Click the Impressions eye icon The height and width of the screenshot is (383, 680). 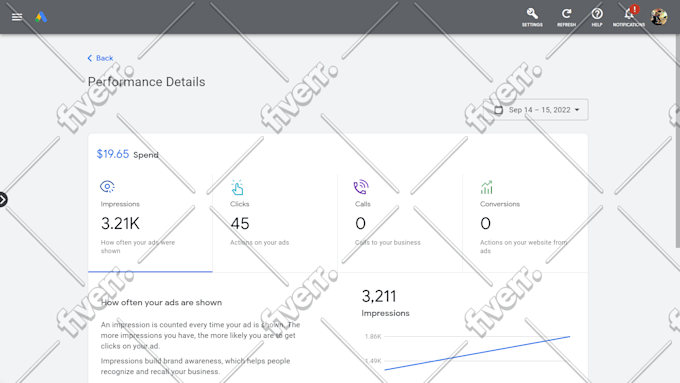pos(107,187)
